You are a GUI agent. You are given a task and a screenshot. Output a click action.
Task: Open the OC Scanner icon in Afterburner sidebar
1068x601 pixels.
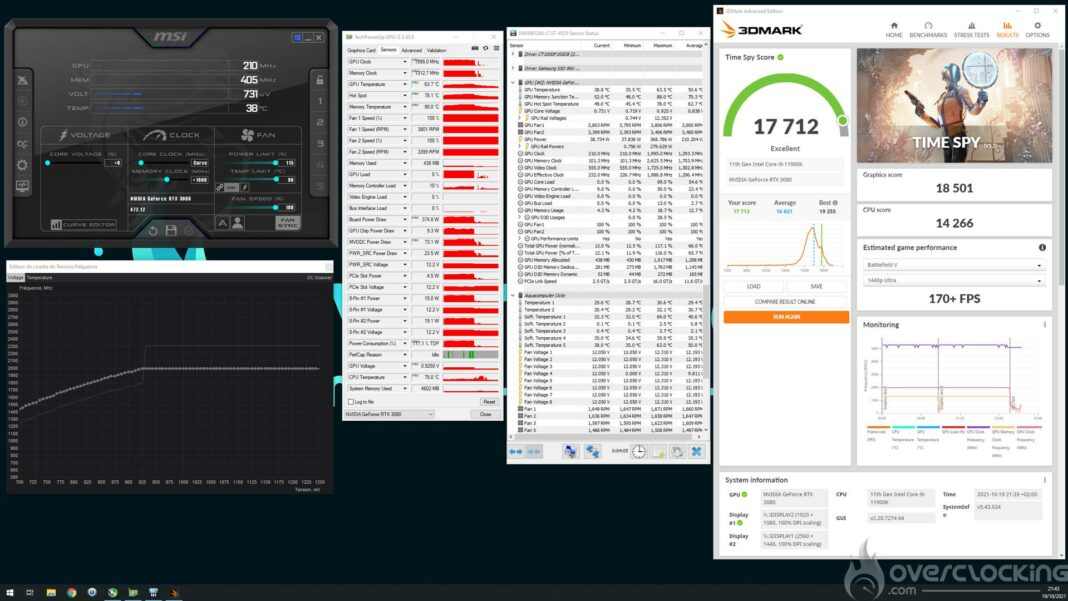point(22,144)
